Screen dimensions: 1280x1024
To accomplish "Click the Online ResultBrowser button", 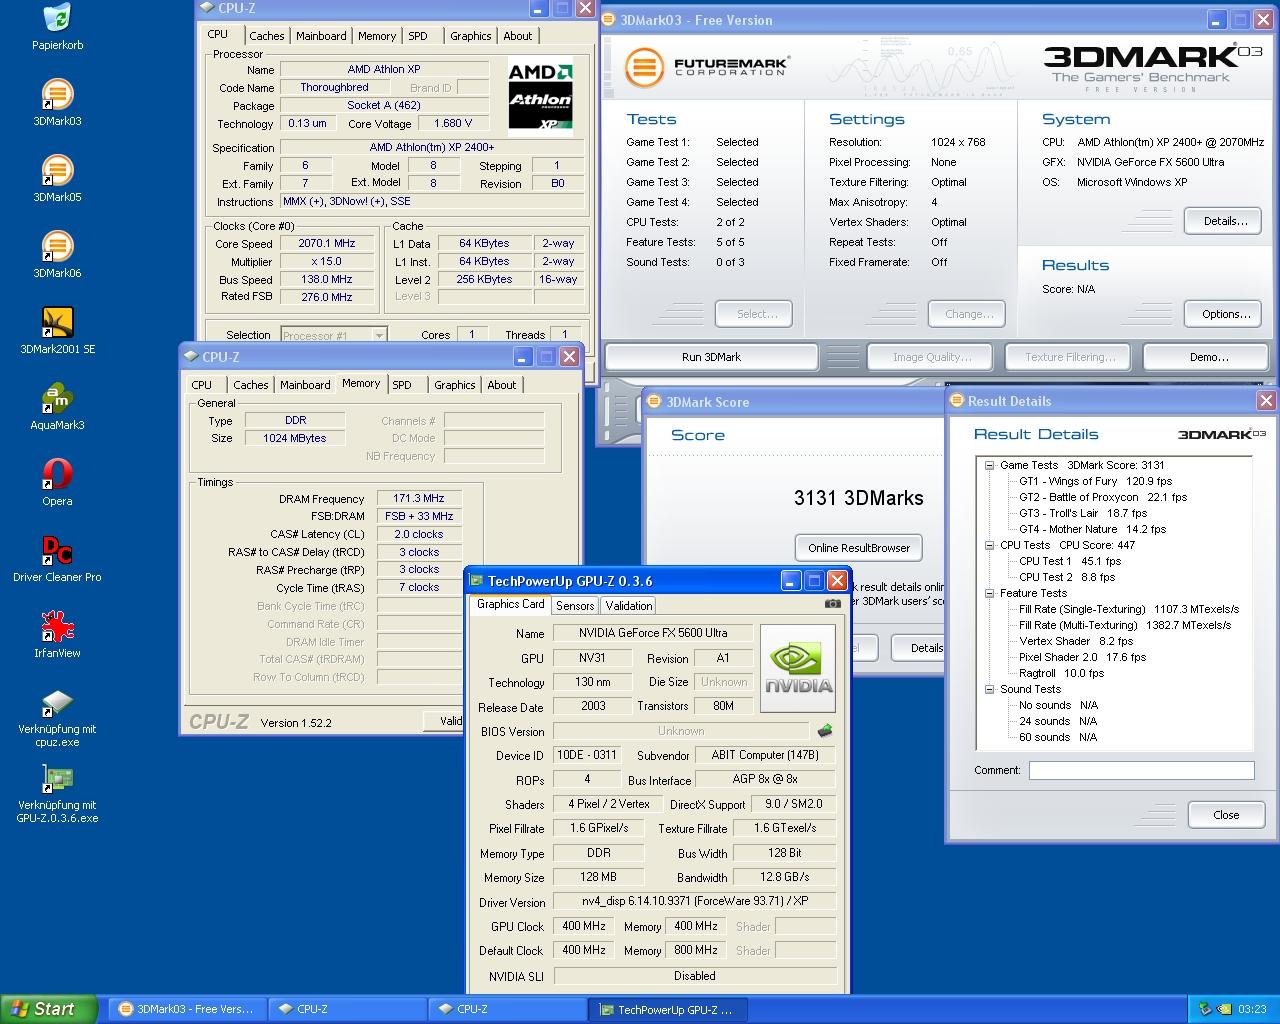I will pos(859,548).
